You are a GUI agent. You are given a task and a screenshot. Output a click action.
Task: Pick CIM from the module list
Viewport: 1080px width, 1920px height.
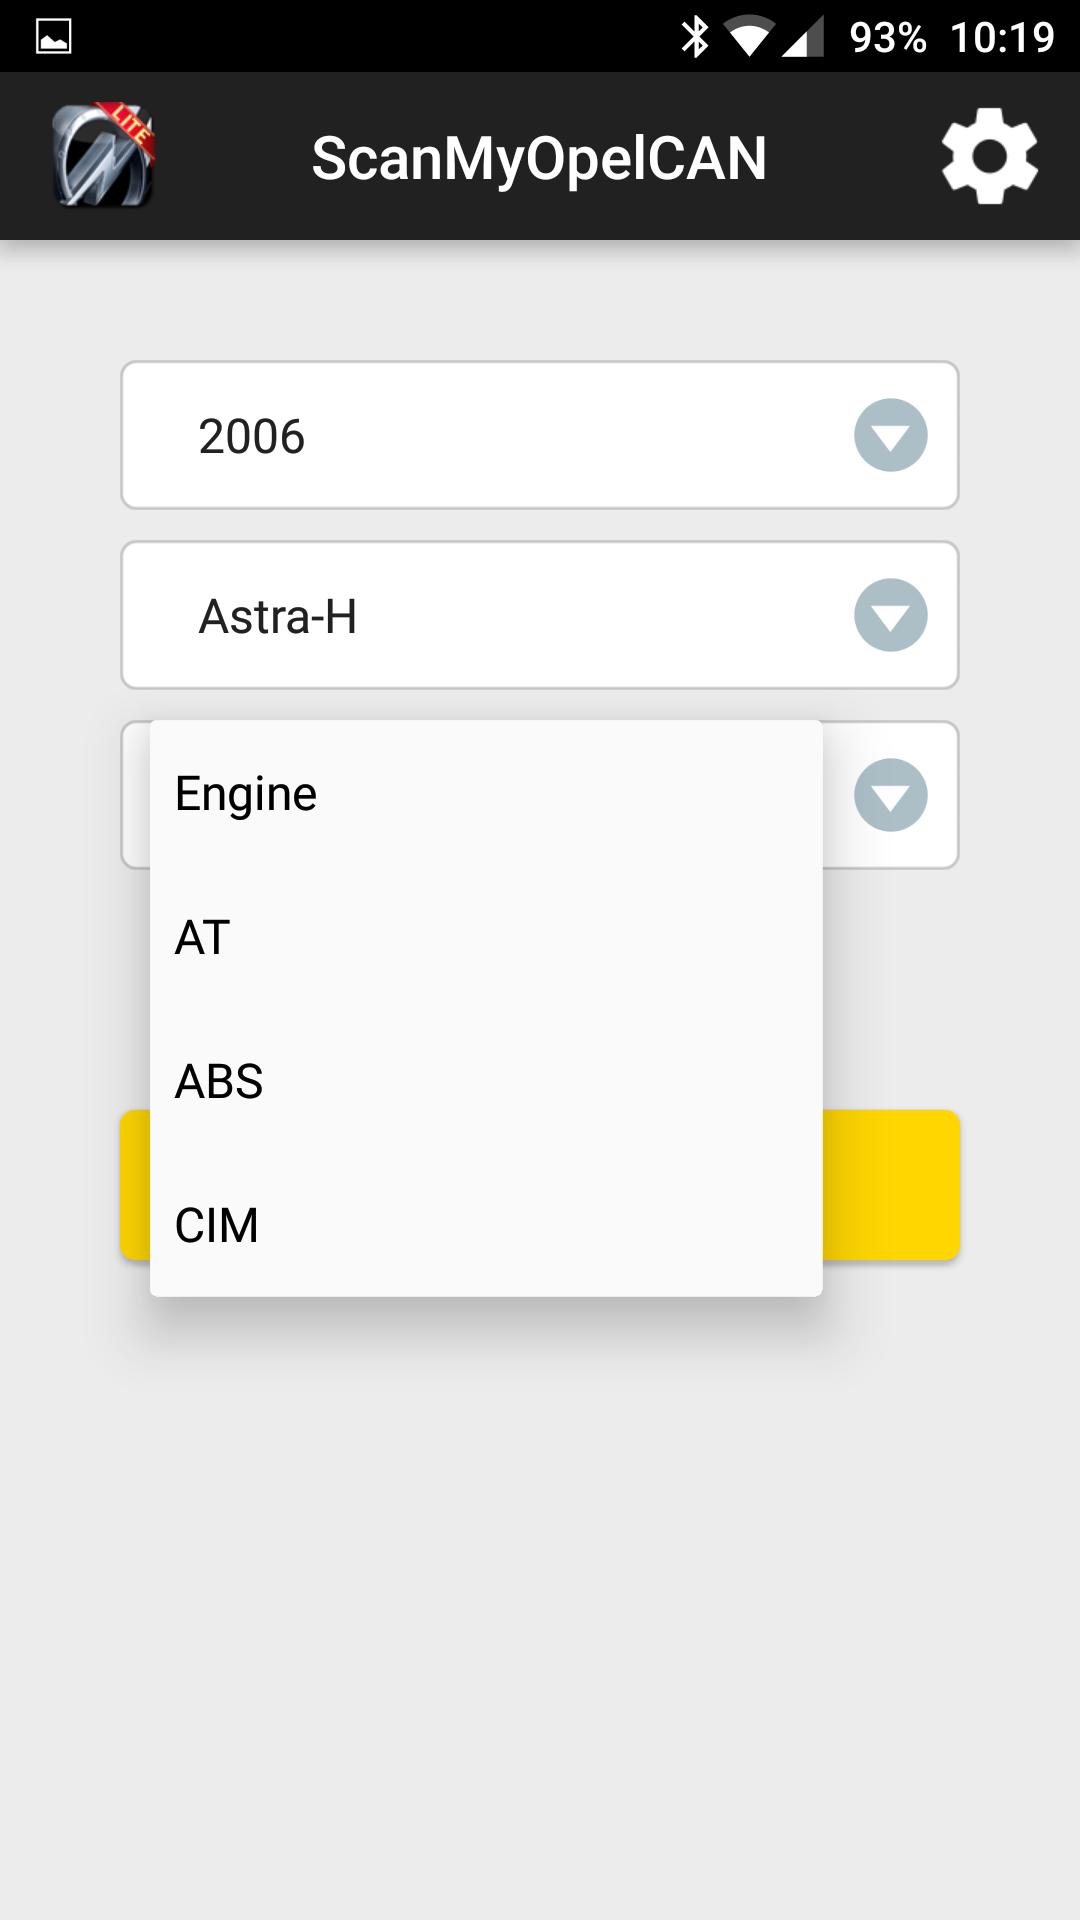[x=486, y=1225]
